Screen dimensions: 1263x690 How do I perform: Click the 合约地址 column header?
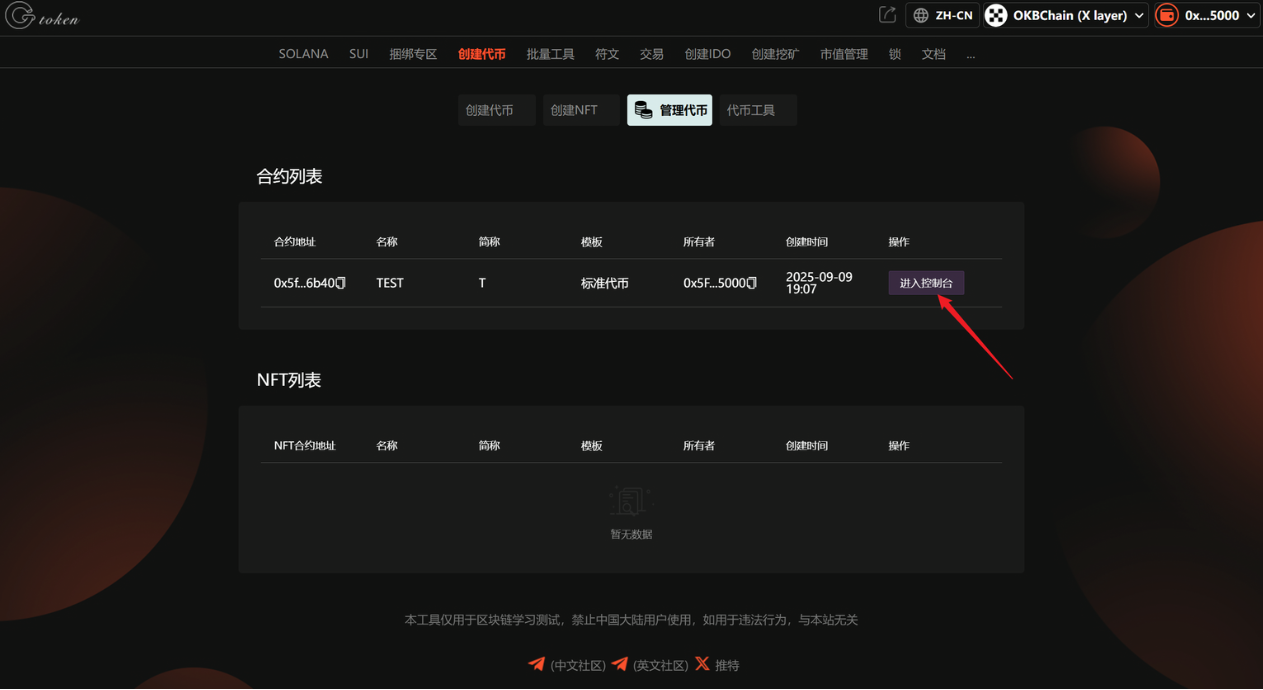pos(295,242)
